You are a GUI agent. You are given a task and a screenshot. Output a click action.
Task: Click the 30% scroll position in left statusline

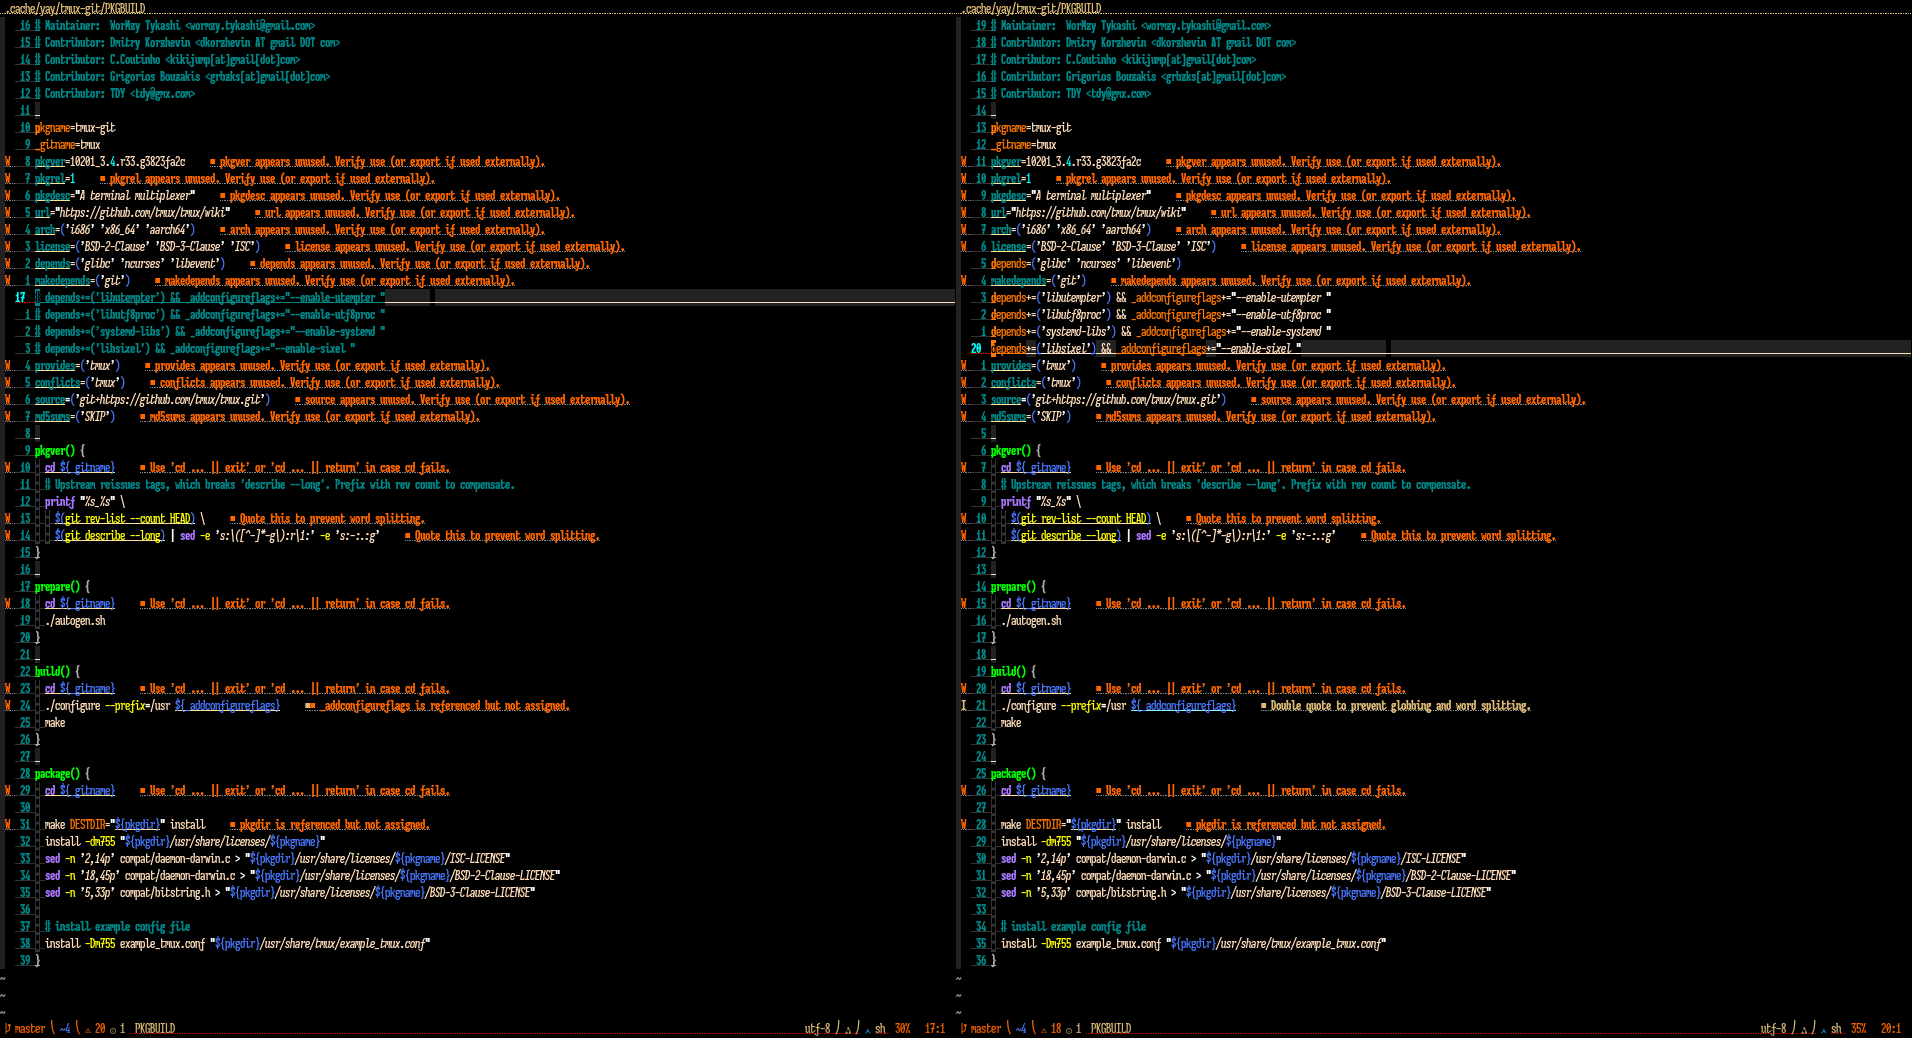point(902,1028)
